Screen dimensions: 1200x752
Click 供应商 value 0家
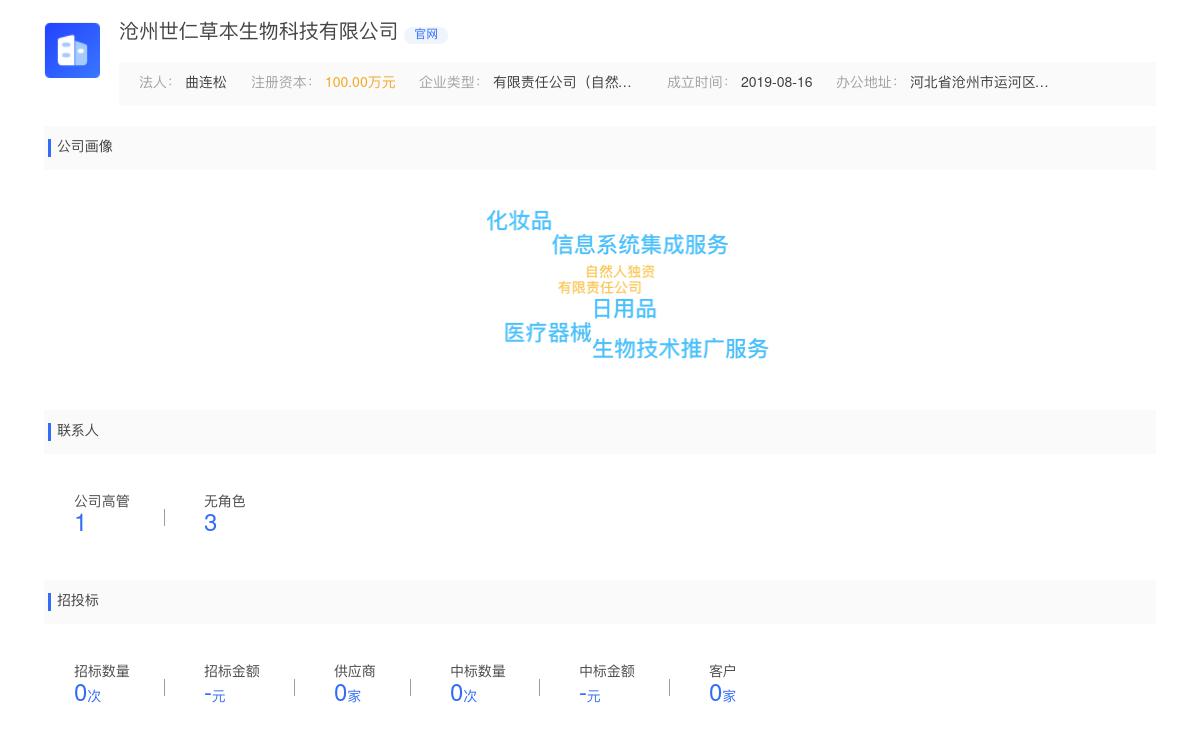[x=347, y=694]
